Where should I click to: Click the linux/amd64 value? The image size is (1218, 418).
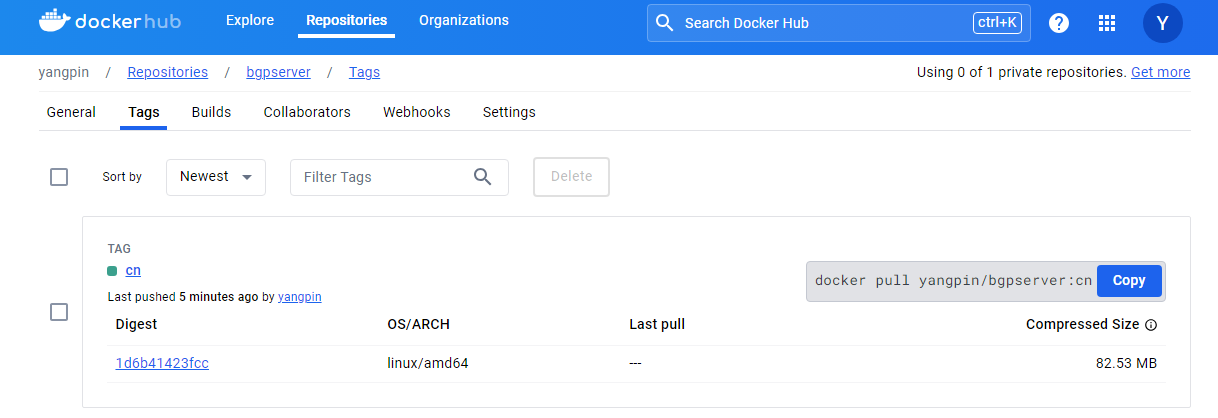click(428, 363)
